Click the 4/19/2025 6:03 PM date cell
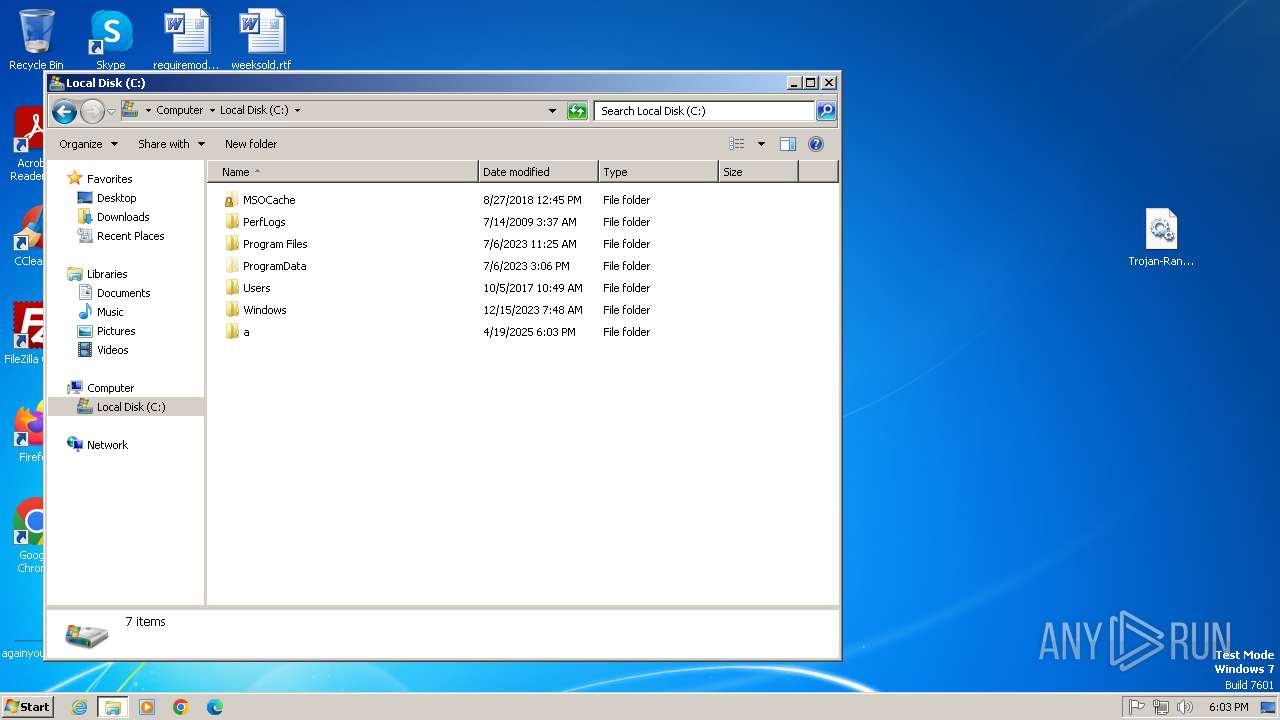This screenshot has width=1280, height=720. [529, 332]
